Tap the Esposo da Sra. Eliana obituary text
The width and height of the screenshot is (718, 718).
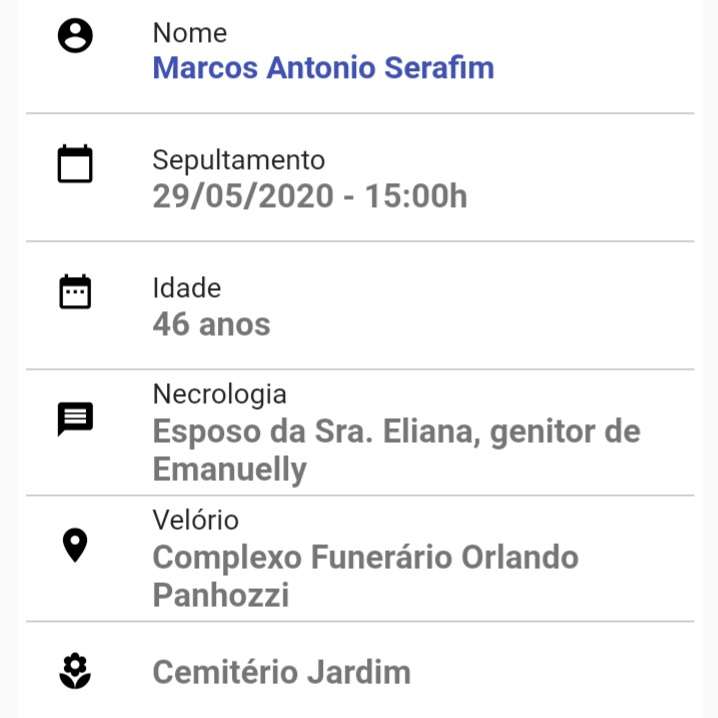pyautogui.click(x=396, y=450)
